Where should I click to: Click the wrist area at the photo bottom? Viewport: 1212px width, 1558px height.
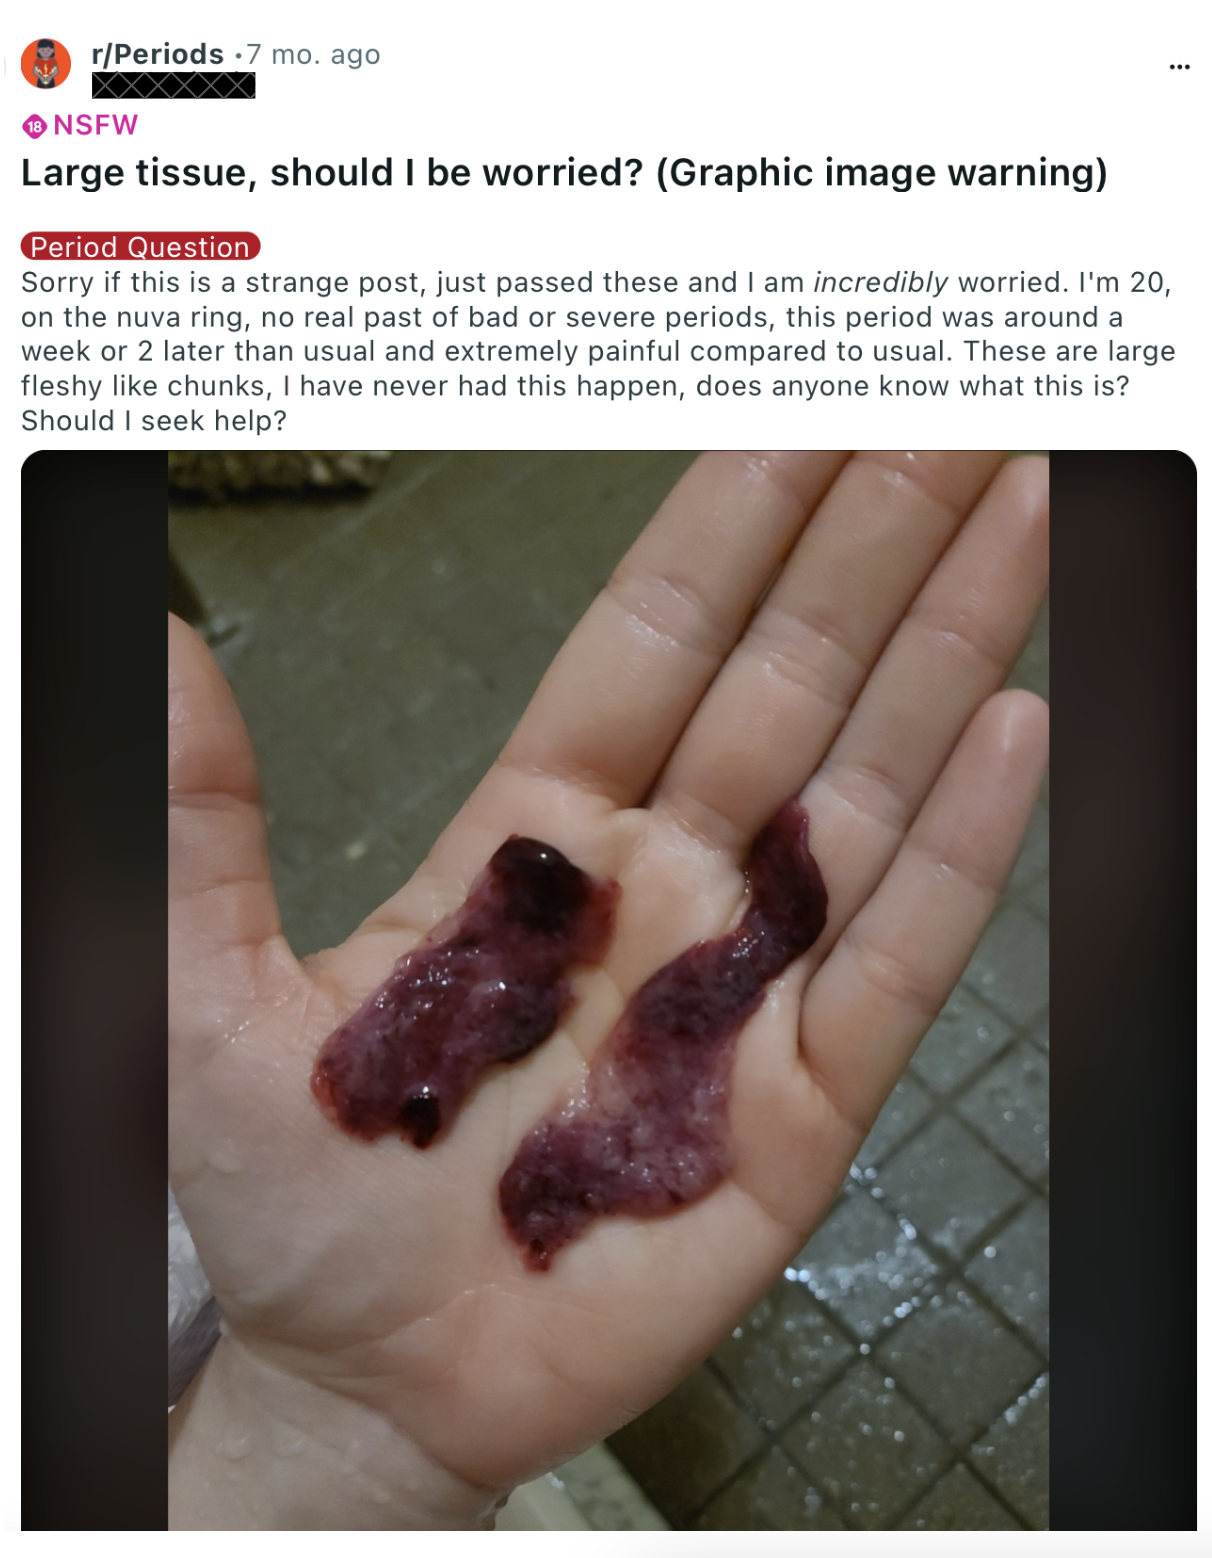[x=330, y=1450]
